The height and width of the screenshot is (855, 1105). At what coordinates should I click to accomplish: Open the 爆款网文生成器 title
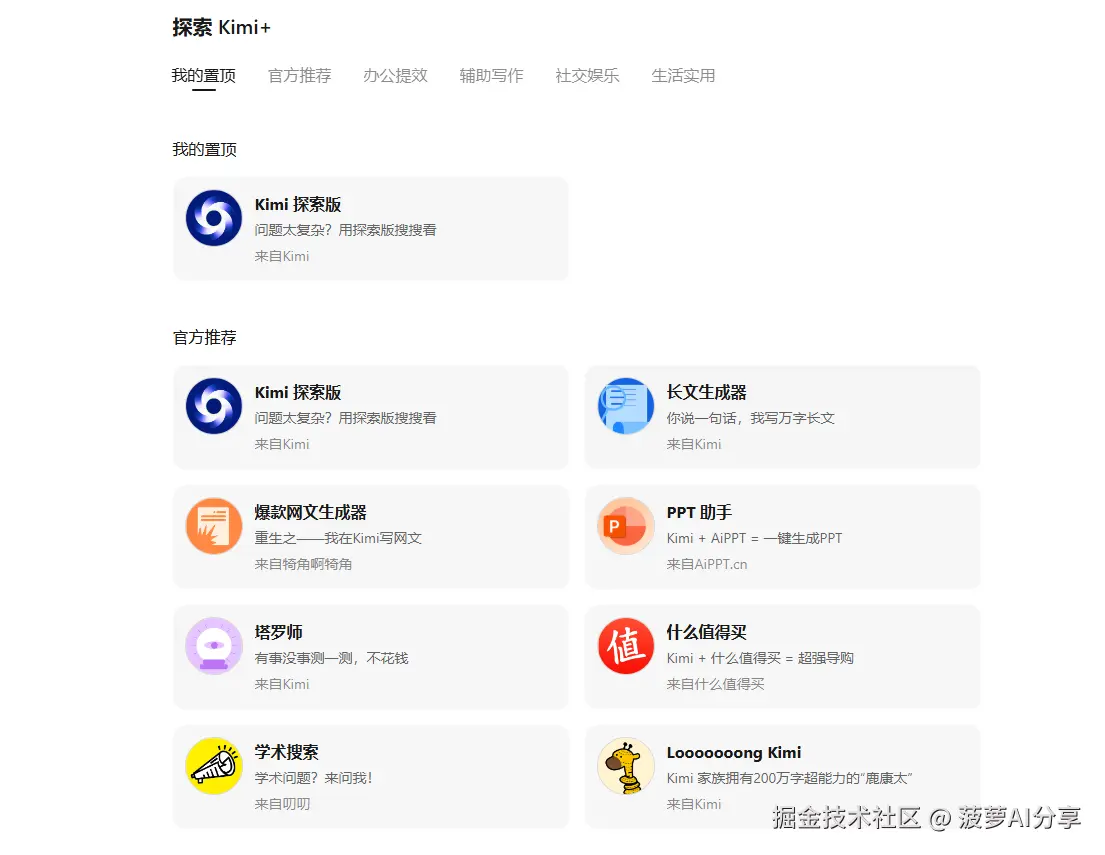pos(310,512)
